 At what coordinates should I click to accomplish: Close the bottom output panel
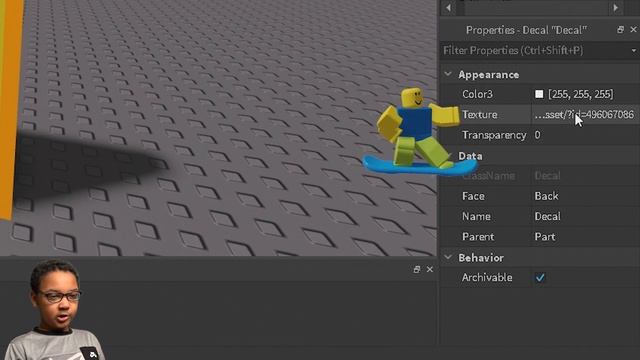point(430,269)
